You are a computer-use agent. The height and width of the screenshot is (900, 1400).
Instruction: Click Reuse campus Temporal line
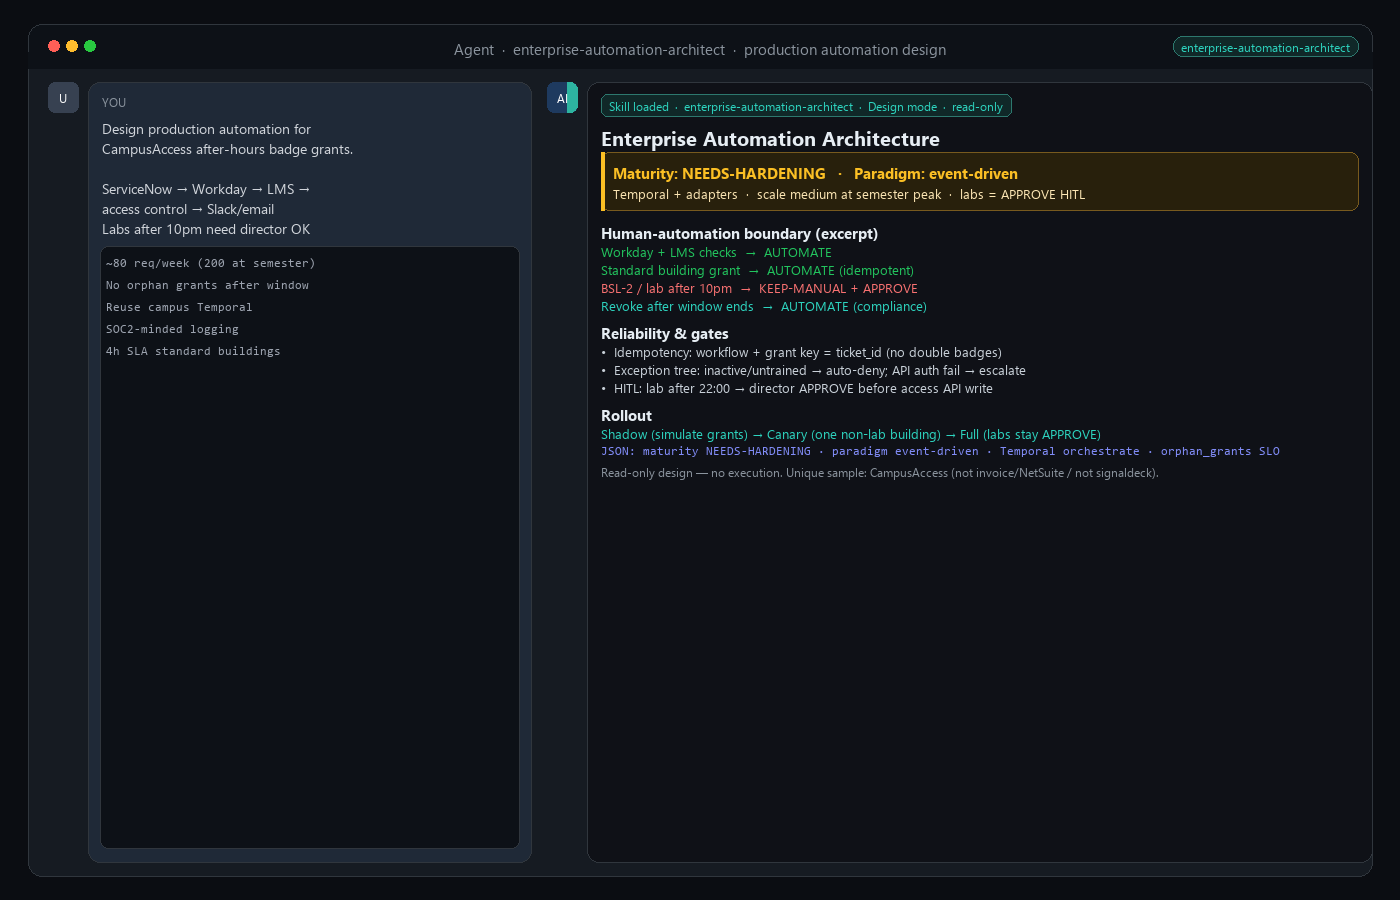[179, 307]
